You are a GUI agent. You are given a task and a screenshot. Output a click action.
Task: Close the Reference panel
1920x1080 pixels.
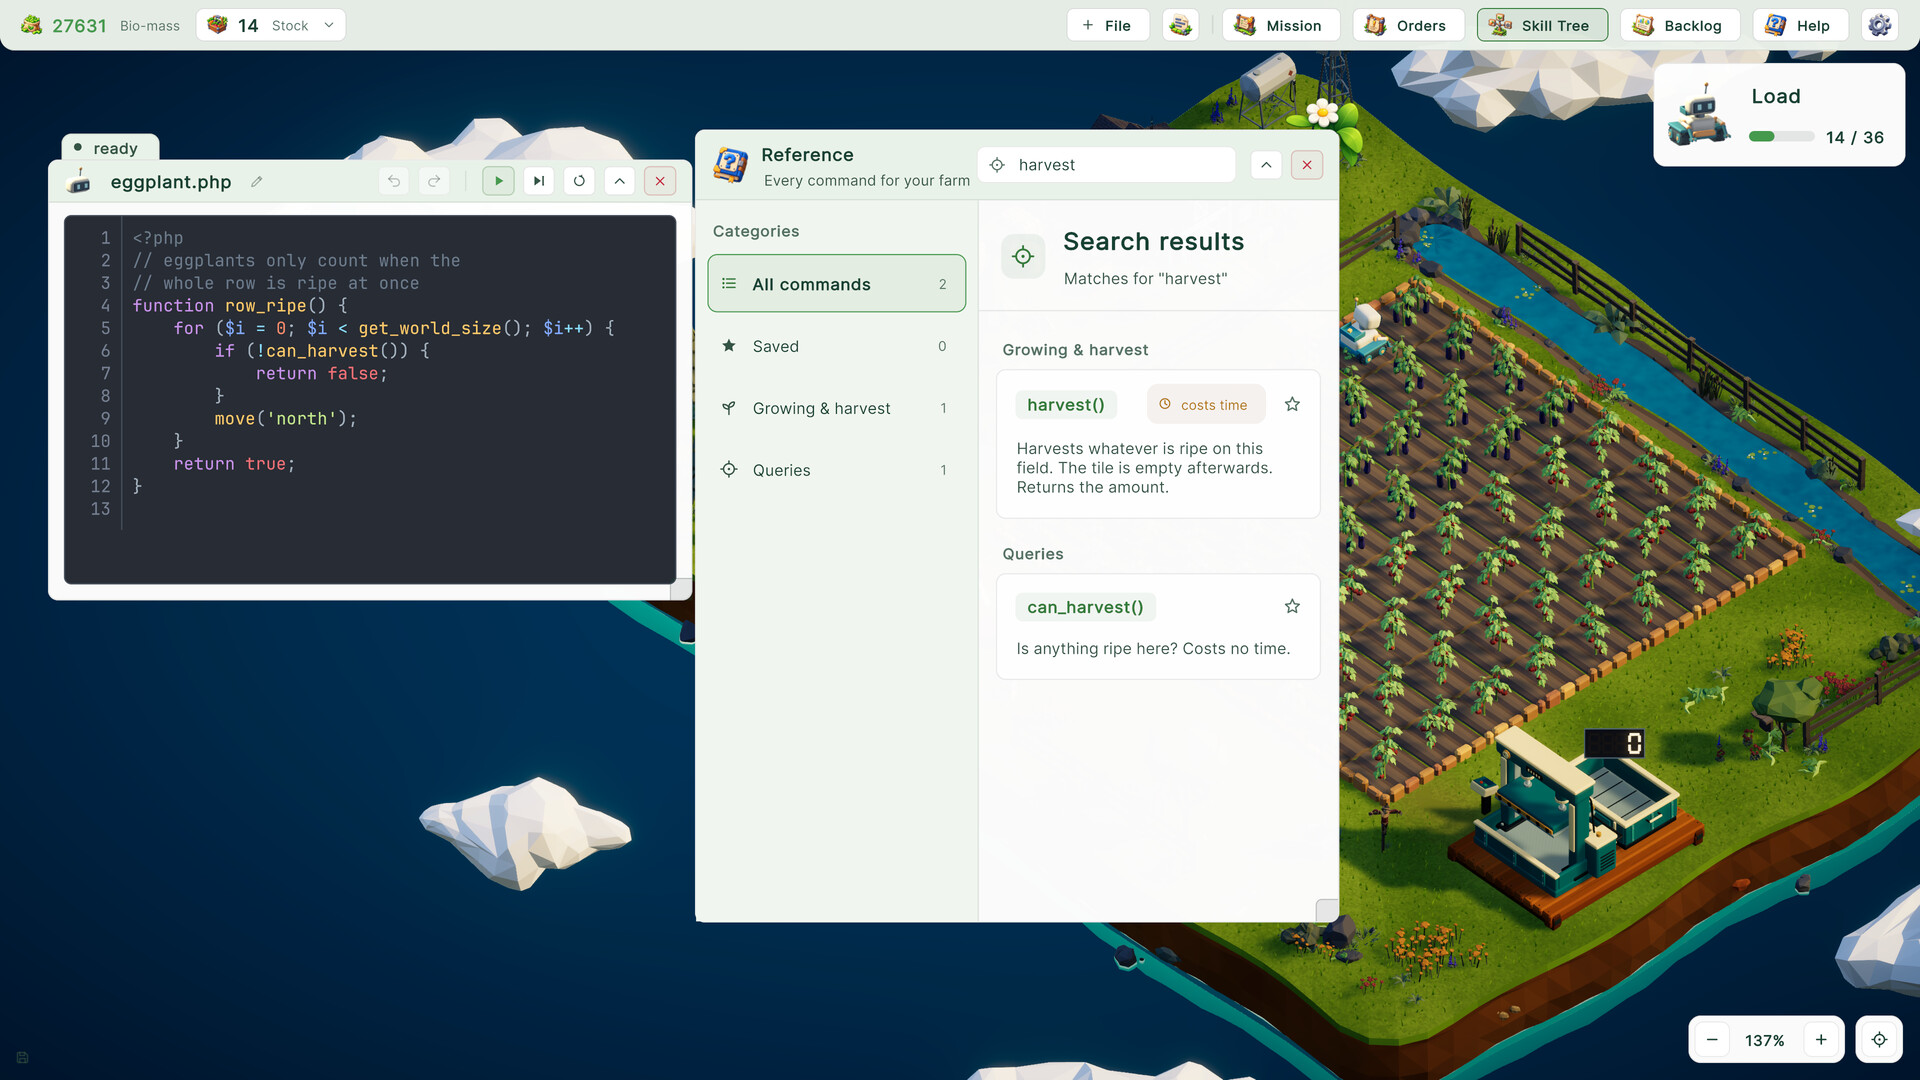(1307, 165)
